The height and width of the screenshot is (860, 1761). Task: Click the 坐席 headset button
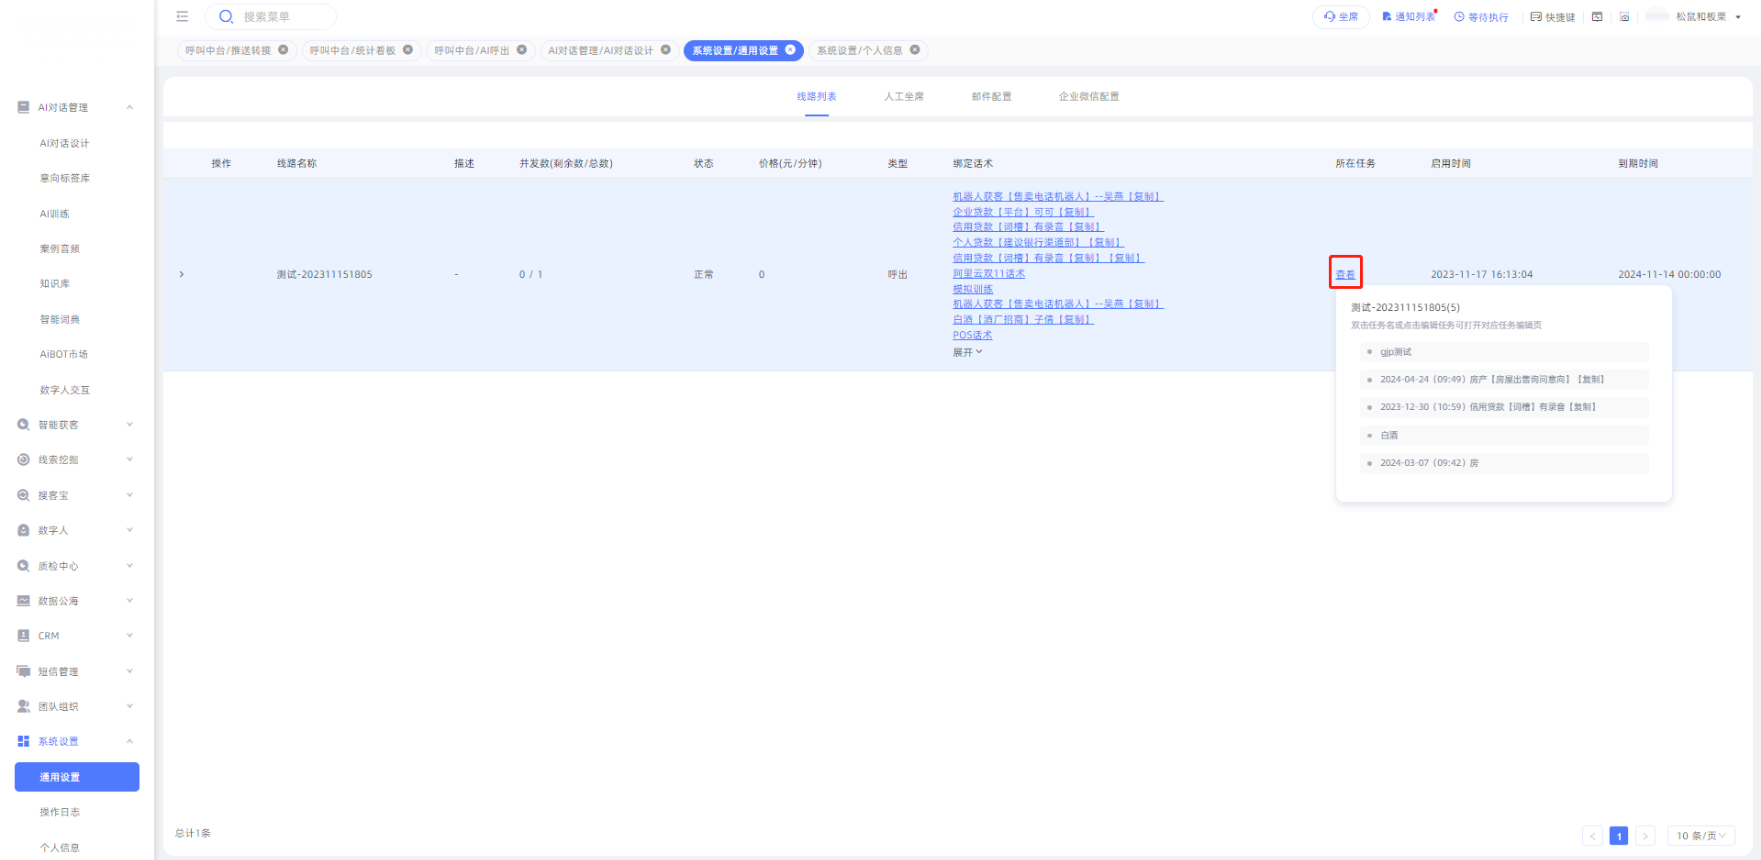(1341, 17)
